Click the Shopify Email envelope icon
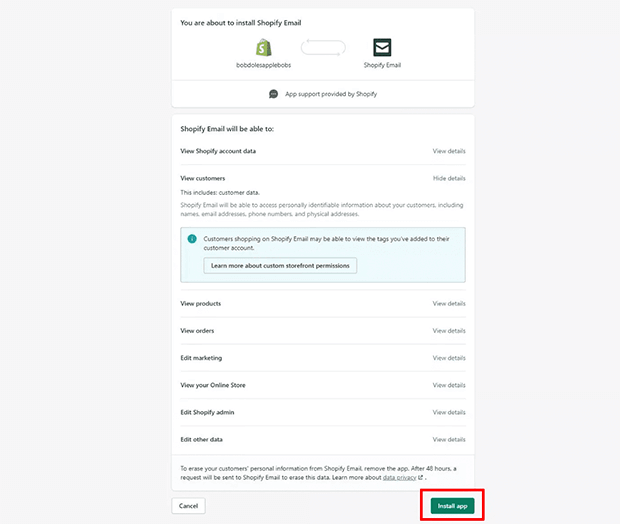Image resolution: width=620 pixels, height=524 pixels. [x=382, y=47]
